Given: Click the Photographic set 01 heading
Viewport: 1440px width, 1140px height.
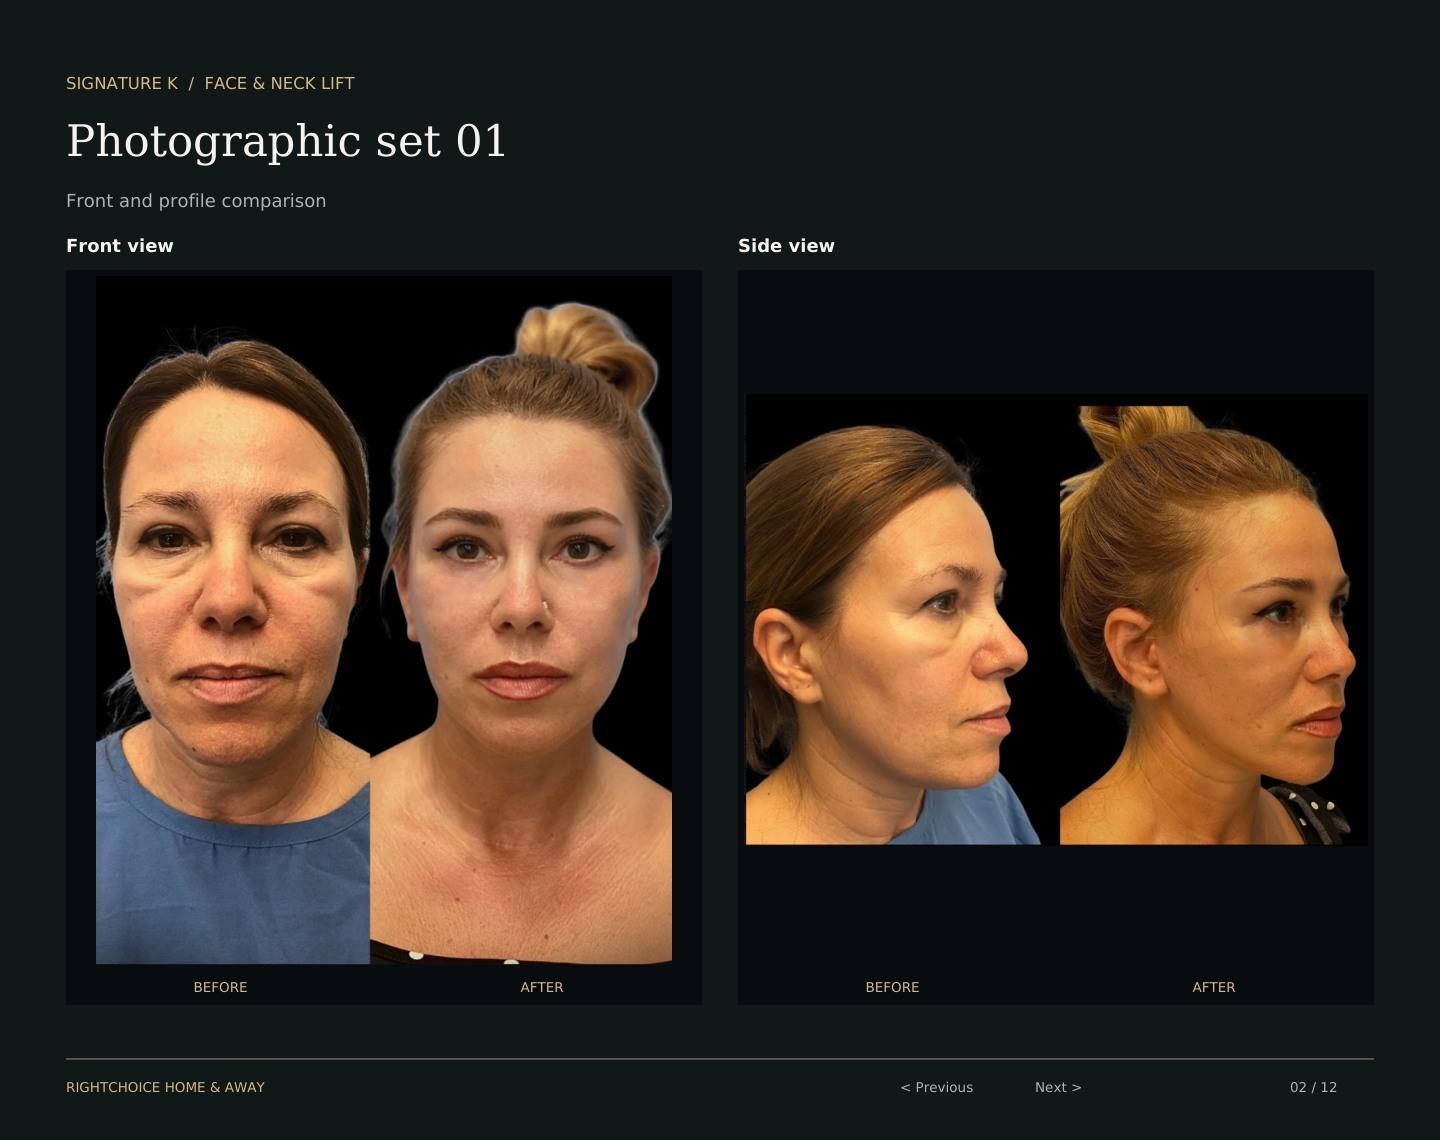Looking at the screenshot, I should (286, 141).
